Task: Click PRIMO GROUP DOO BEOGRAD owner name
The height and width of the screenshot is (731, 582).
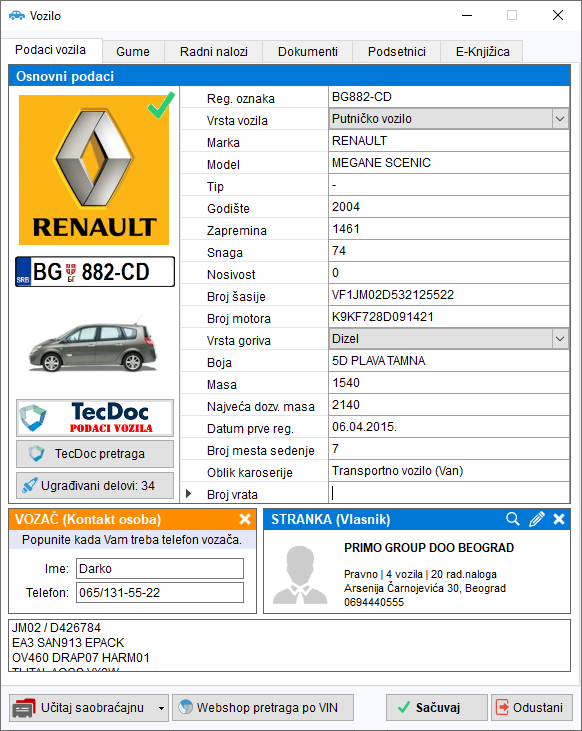Action: pos(429,548)
